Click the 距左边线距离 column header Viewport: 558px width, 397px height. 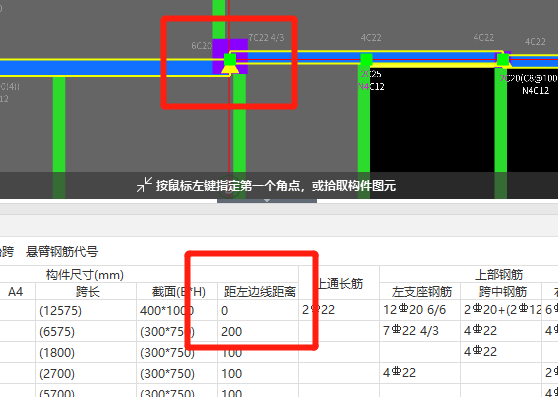pyautogui.click(x=258, y=292)
